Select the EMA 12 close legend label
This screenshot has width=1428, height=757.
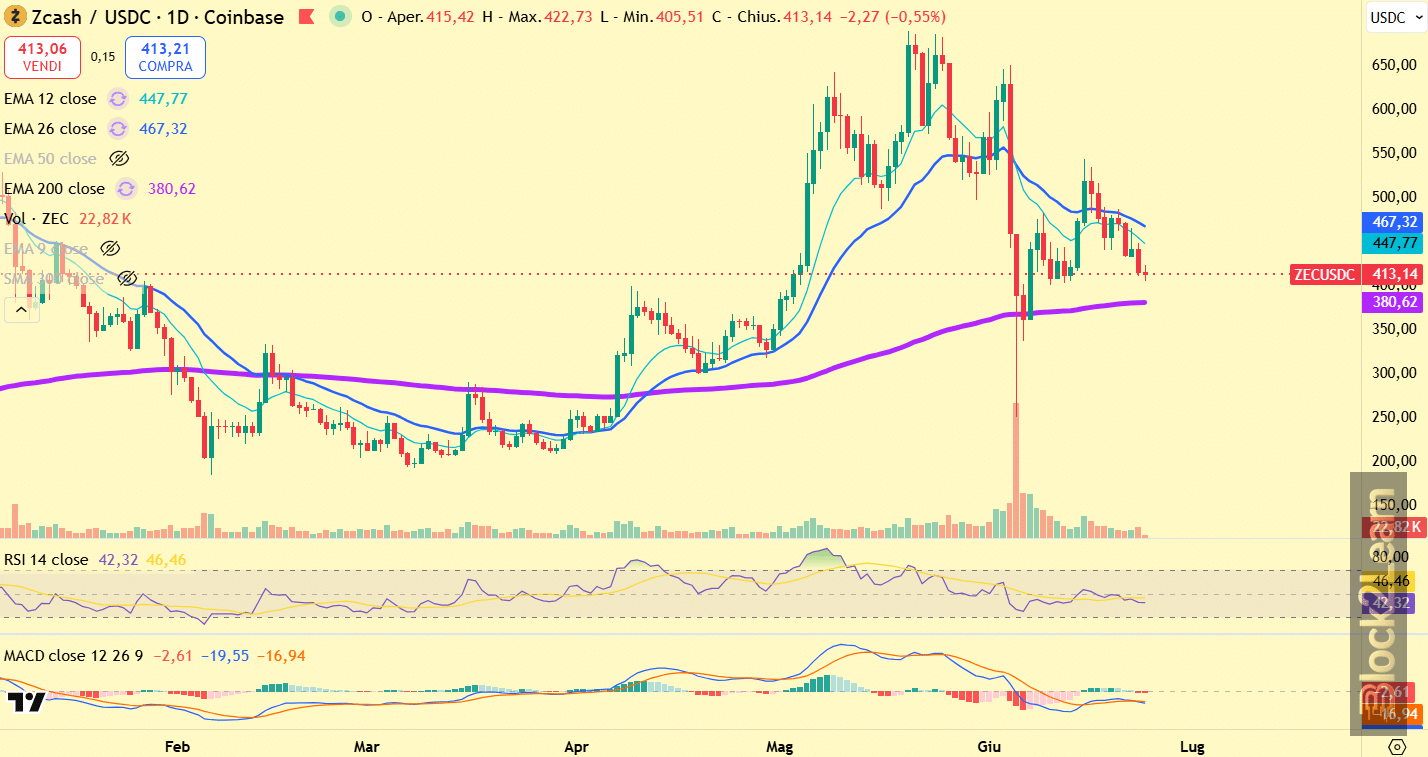(x=50, y=99)
